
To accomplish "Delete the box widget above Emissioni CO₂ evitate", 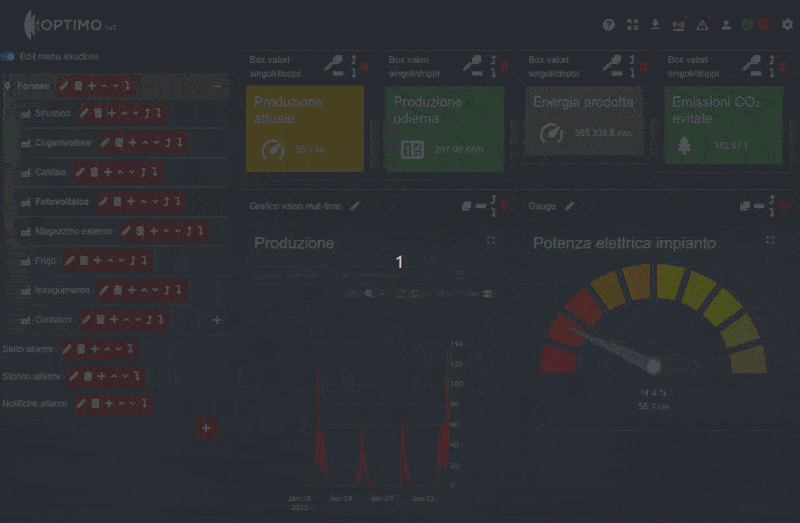I will point(783,67).
